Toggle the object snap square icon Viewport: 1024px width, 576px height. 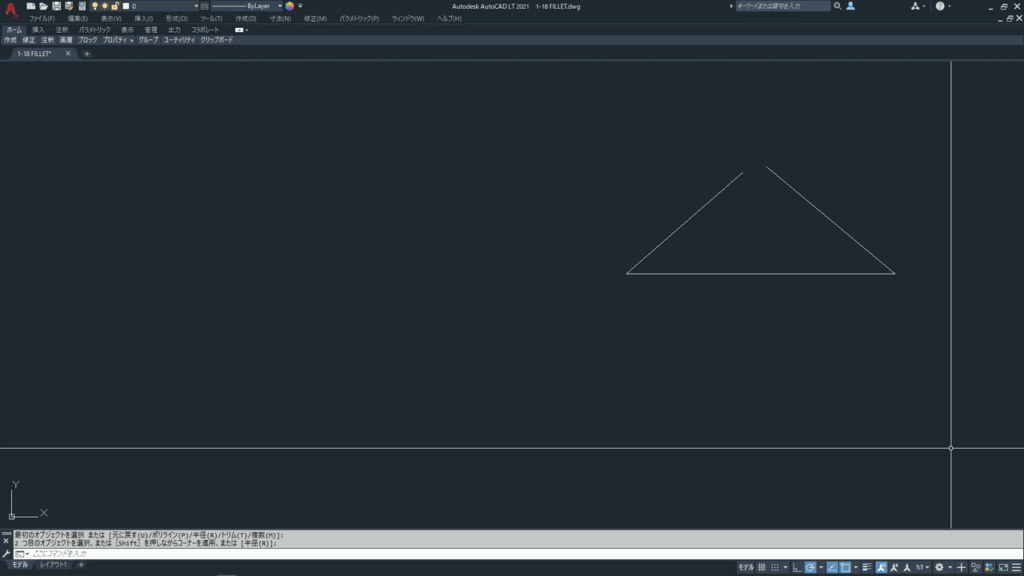846,568
